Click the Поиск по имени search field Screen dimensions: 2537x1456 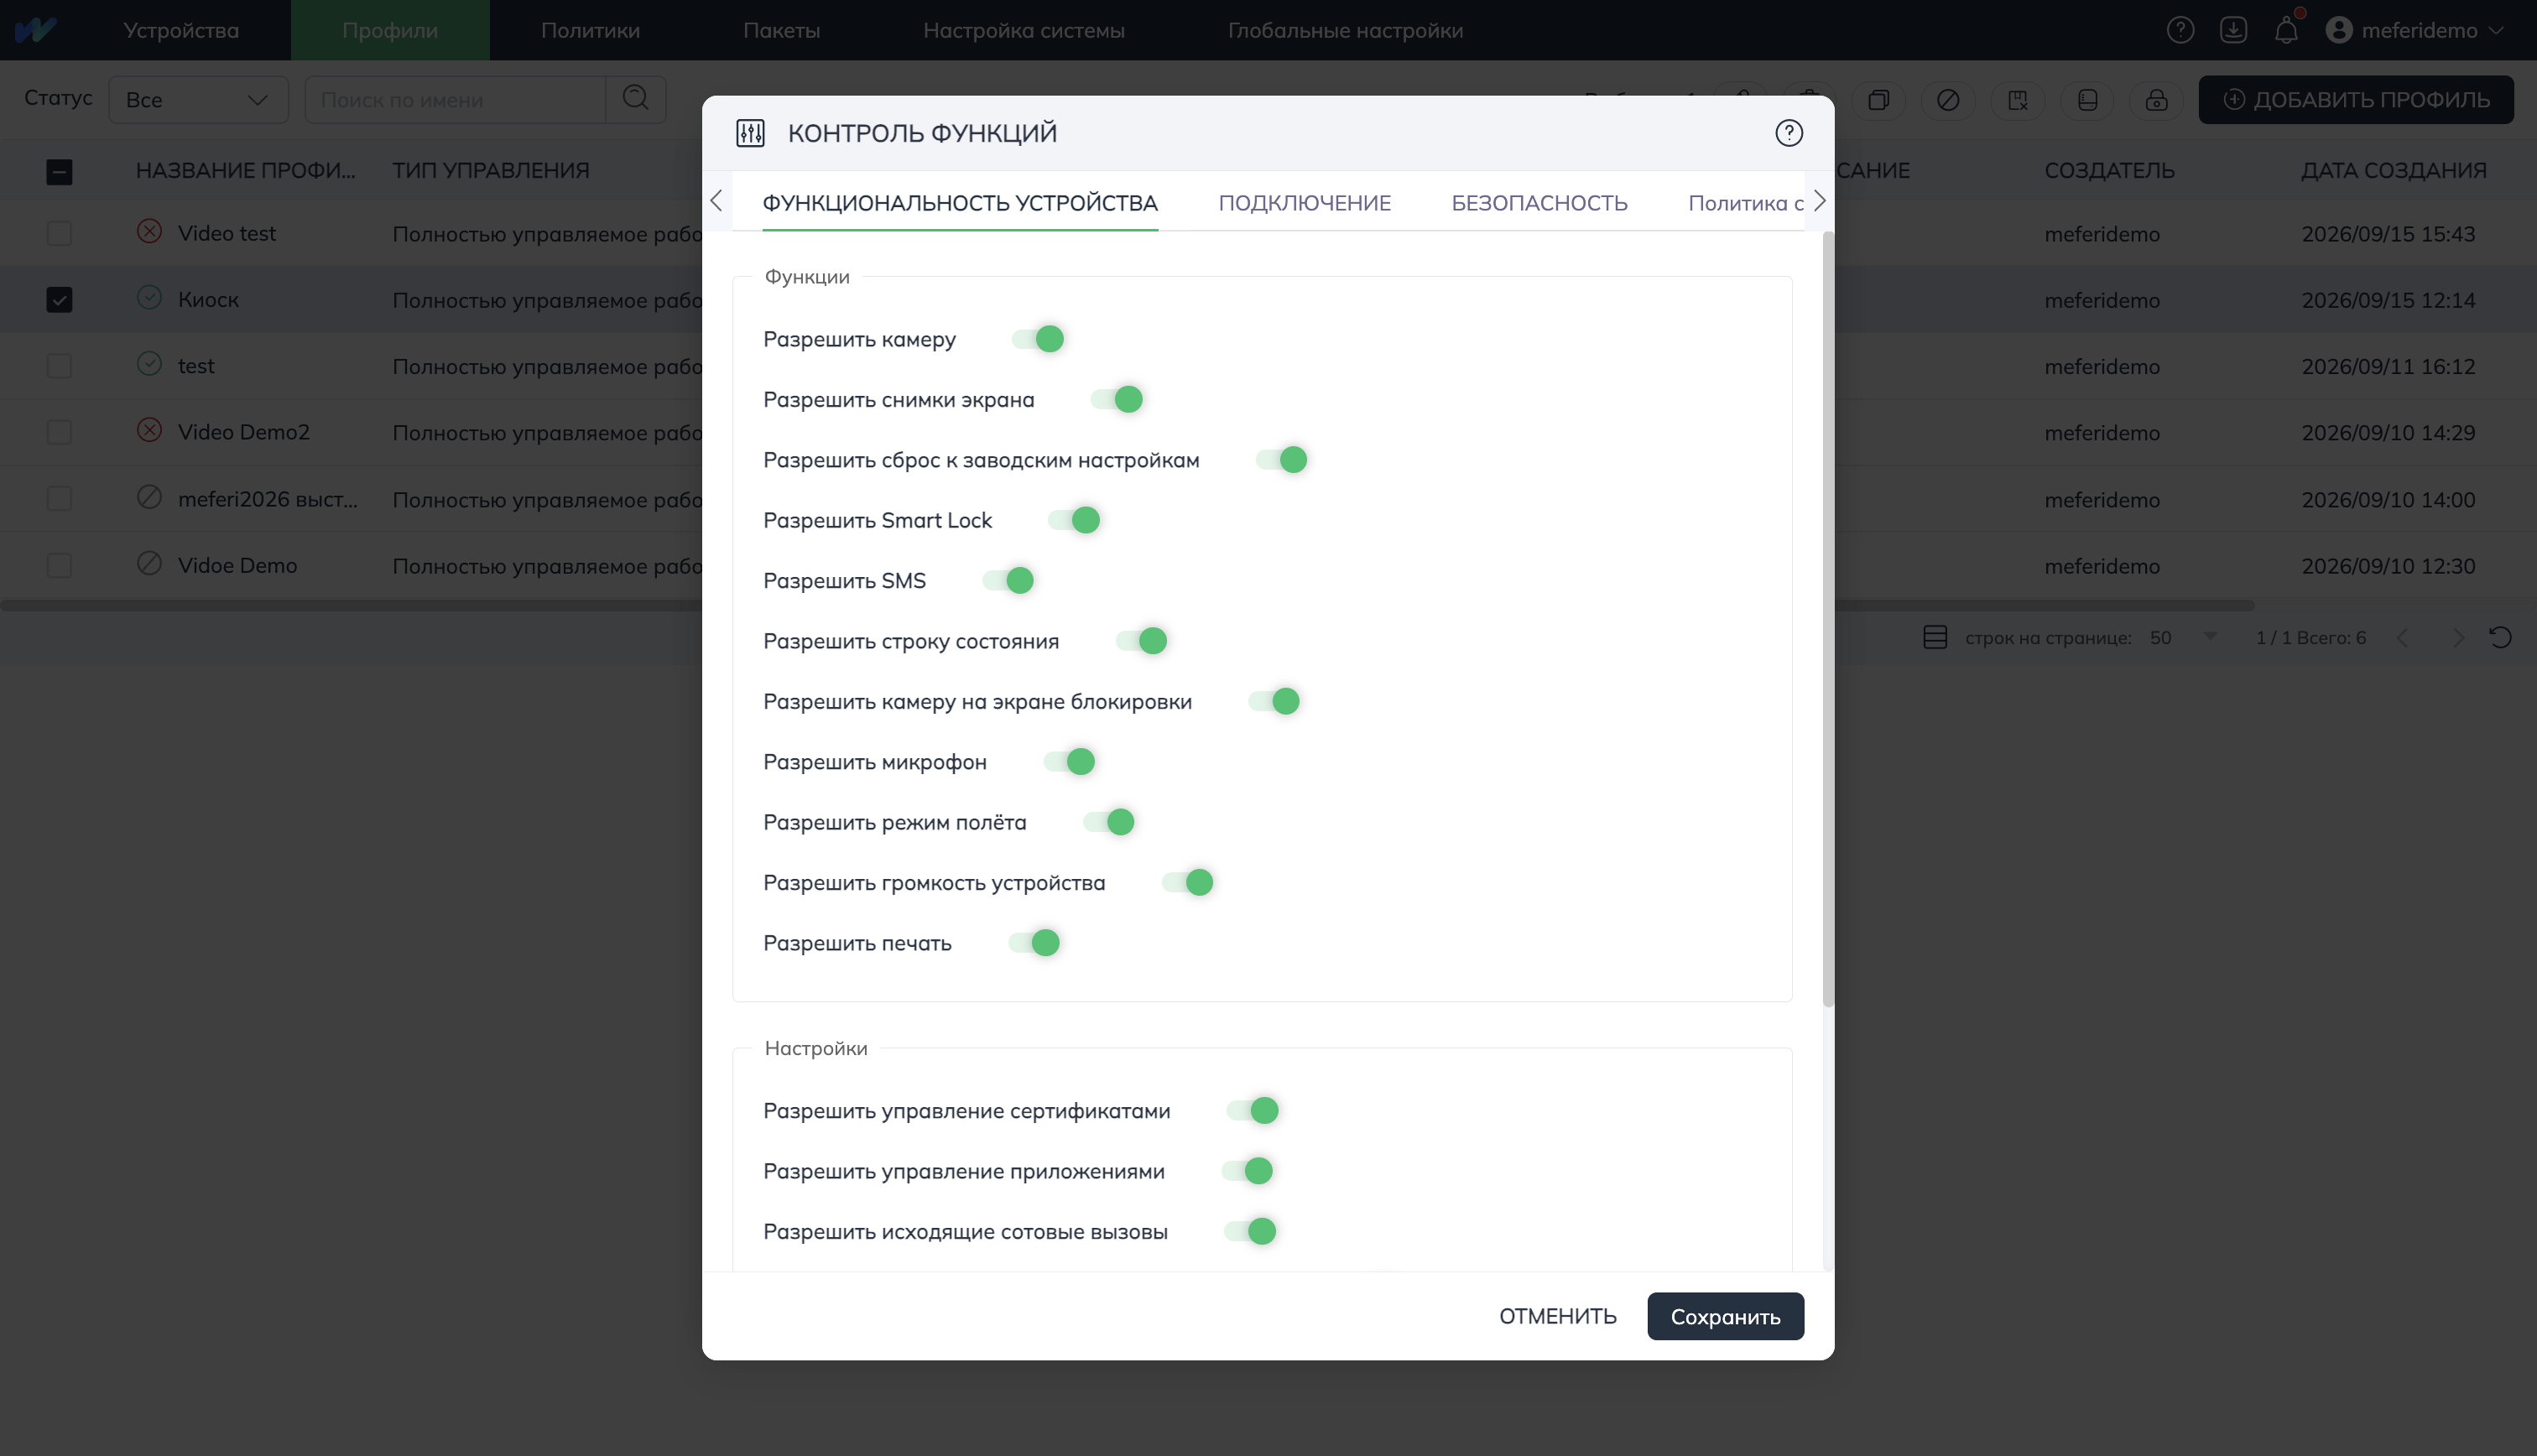(455, 100)
